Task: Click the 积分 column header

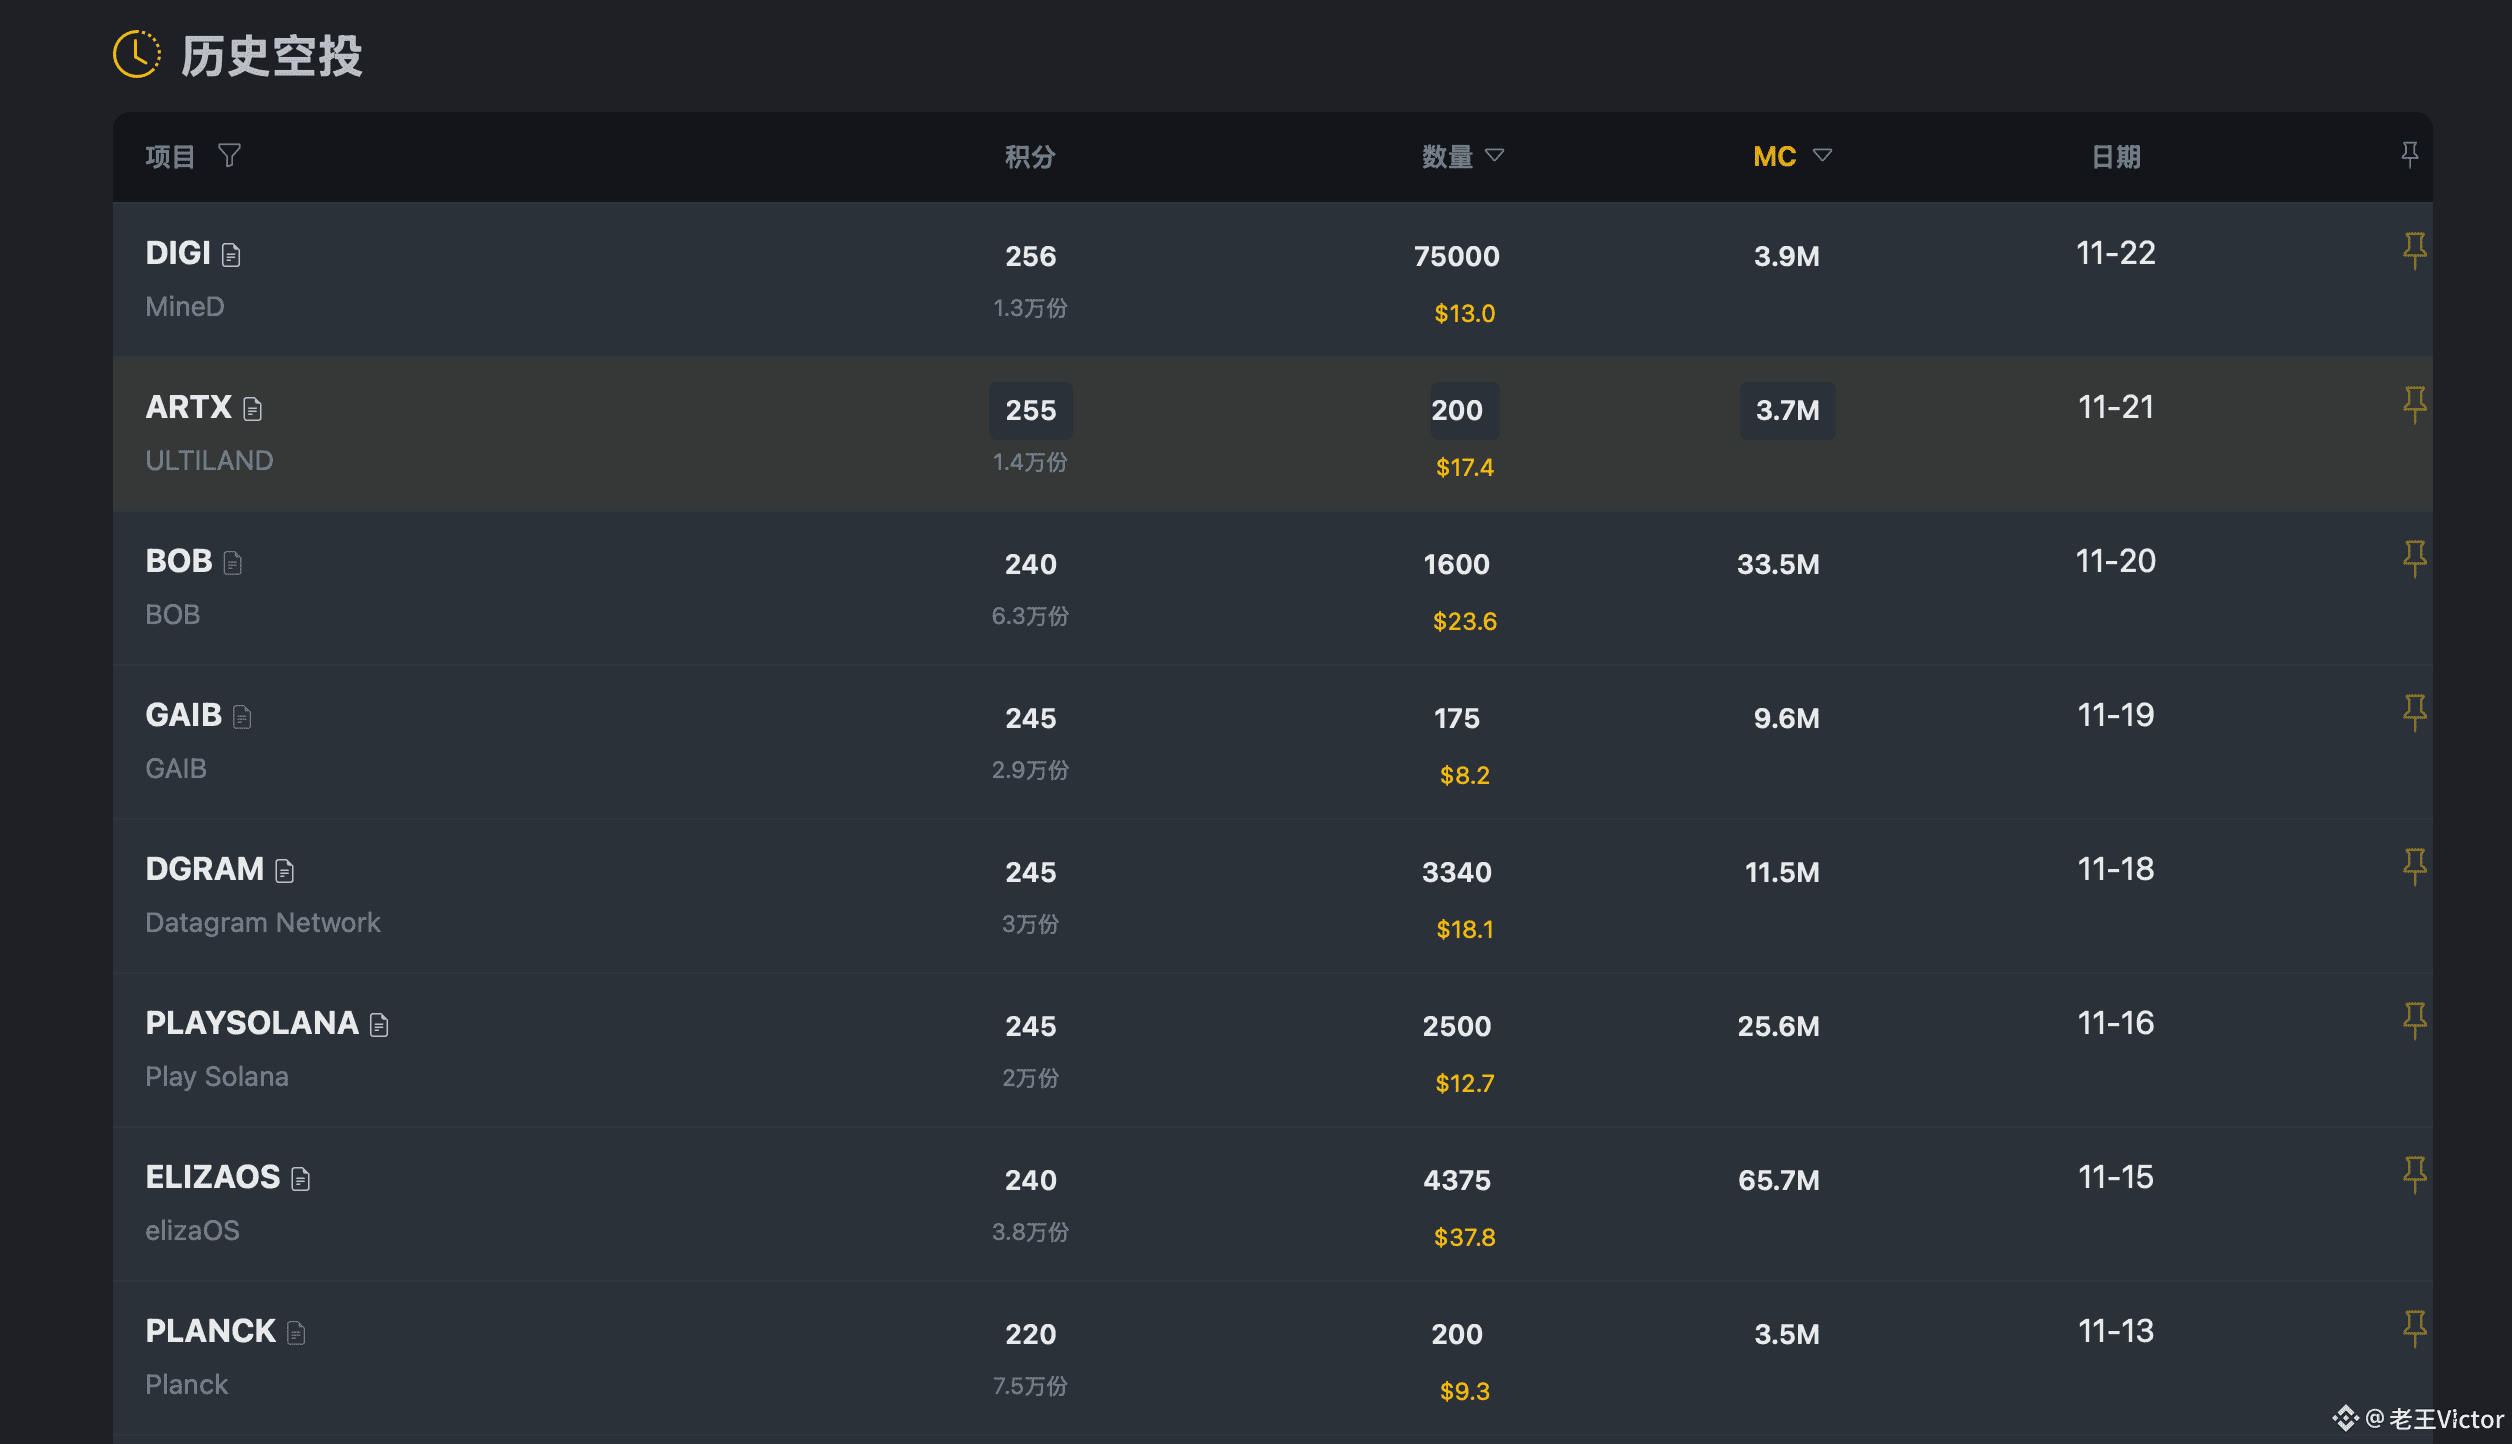Action: pyautogui.click(x=1030, y=157)
